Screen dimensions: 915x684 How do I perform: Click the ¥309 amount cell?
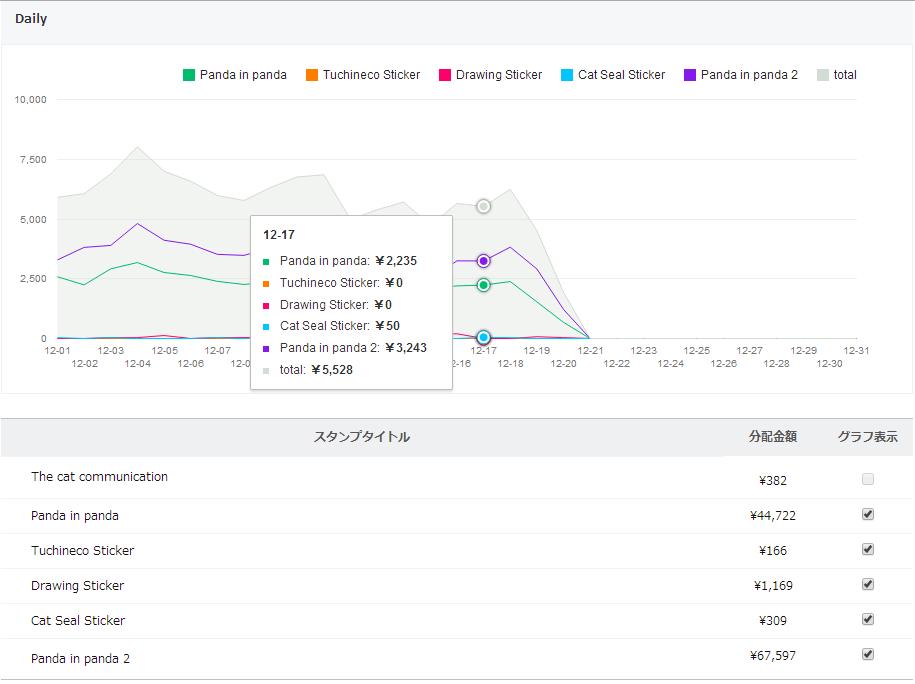[x=773, y=621]
